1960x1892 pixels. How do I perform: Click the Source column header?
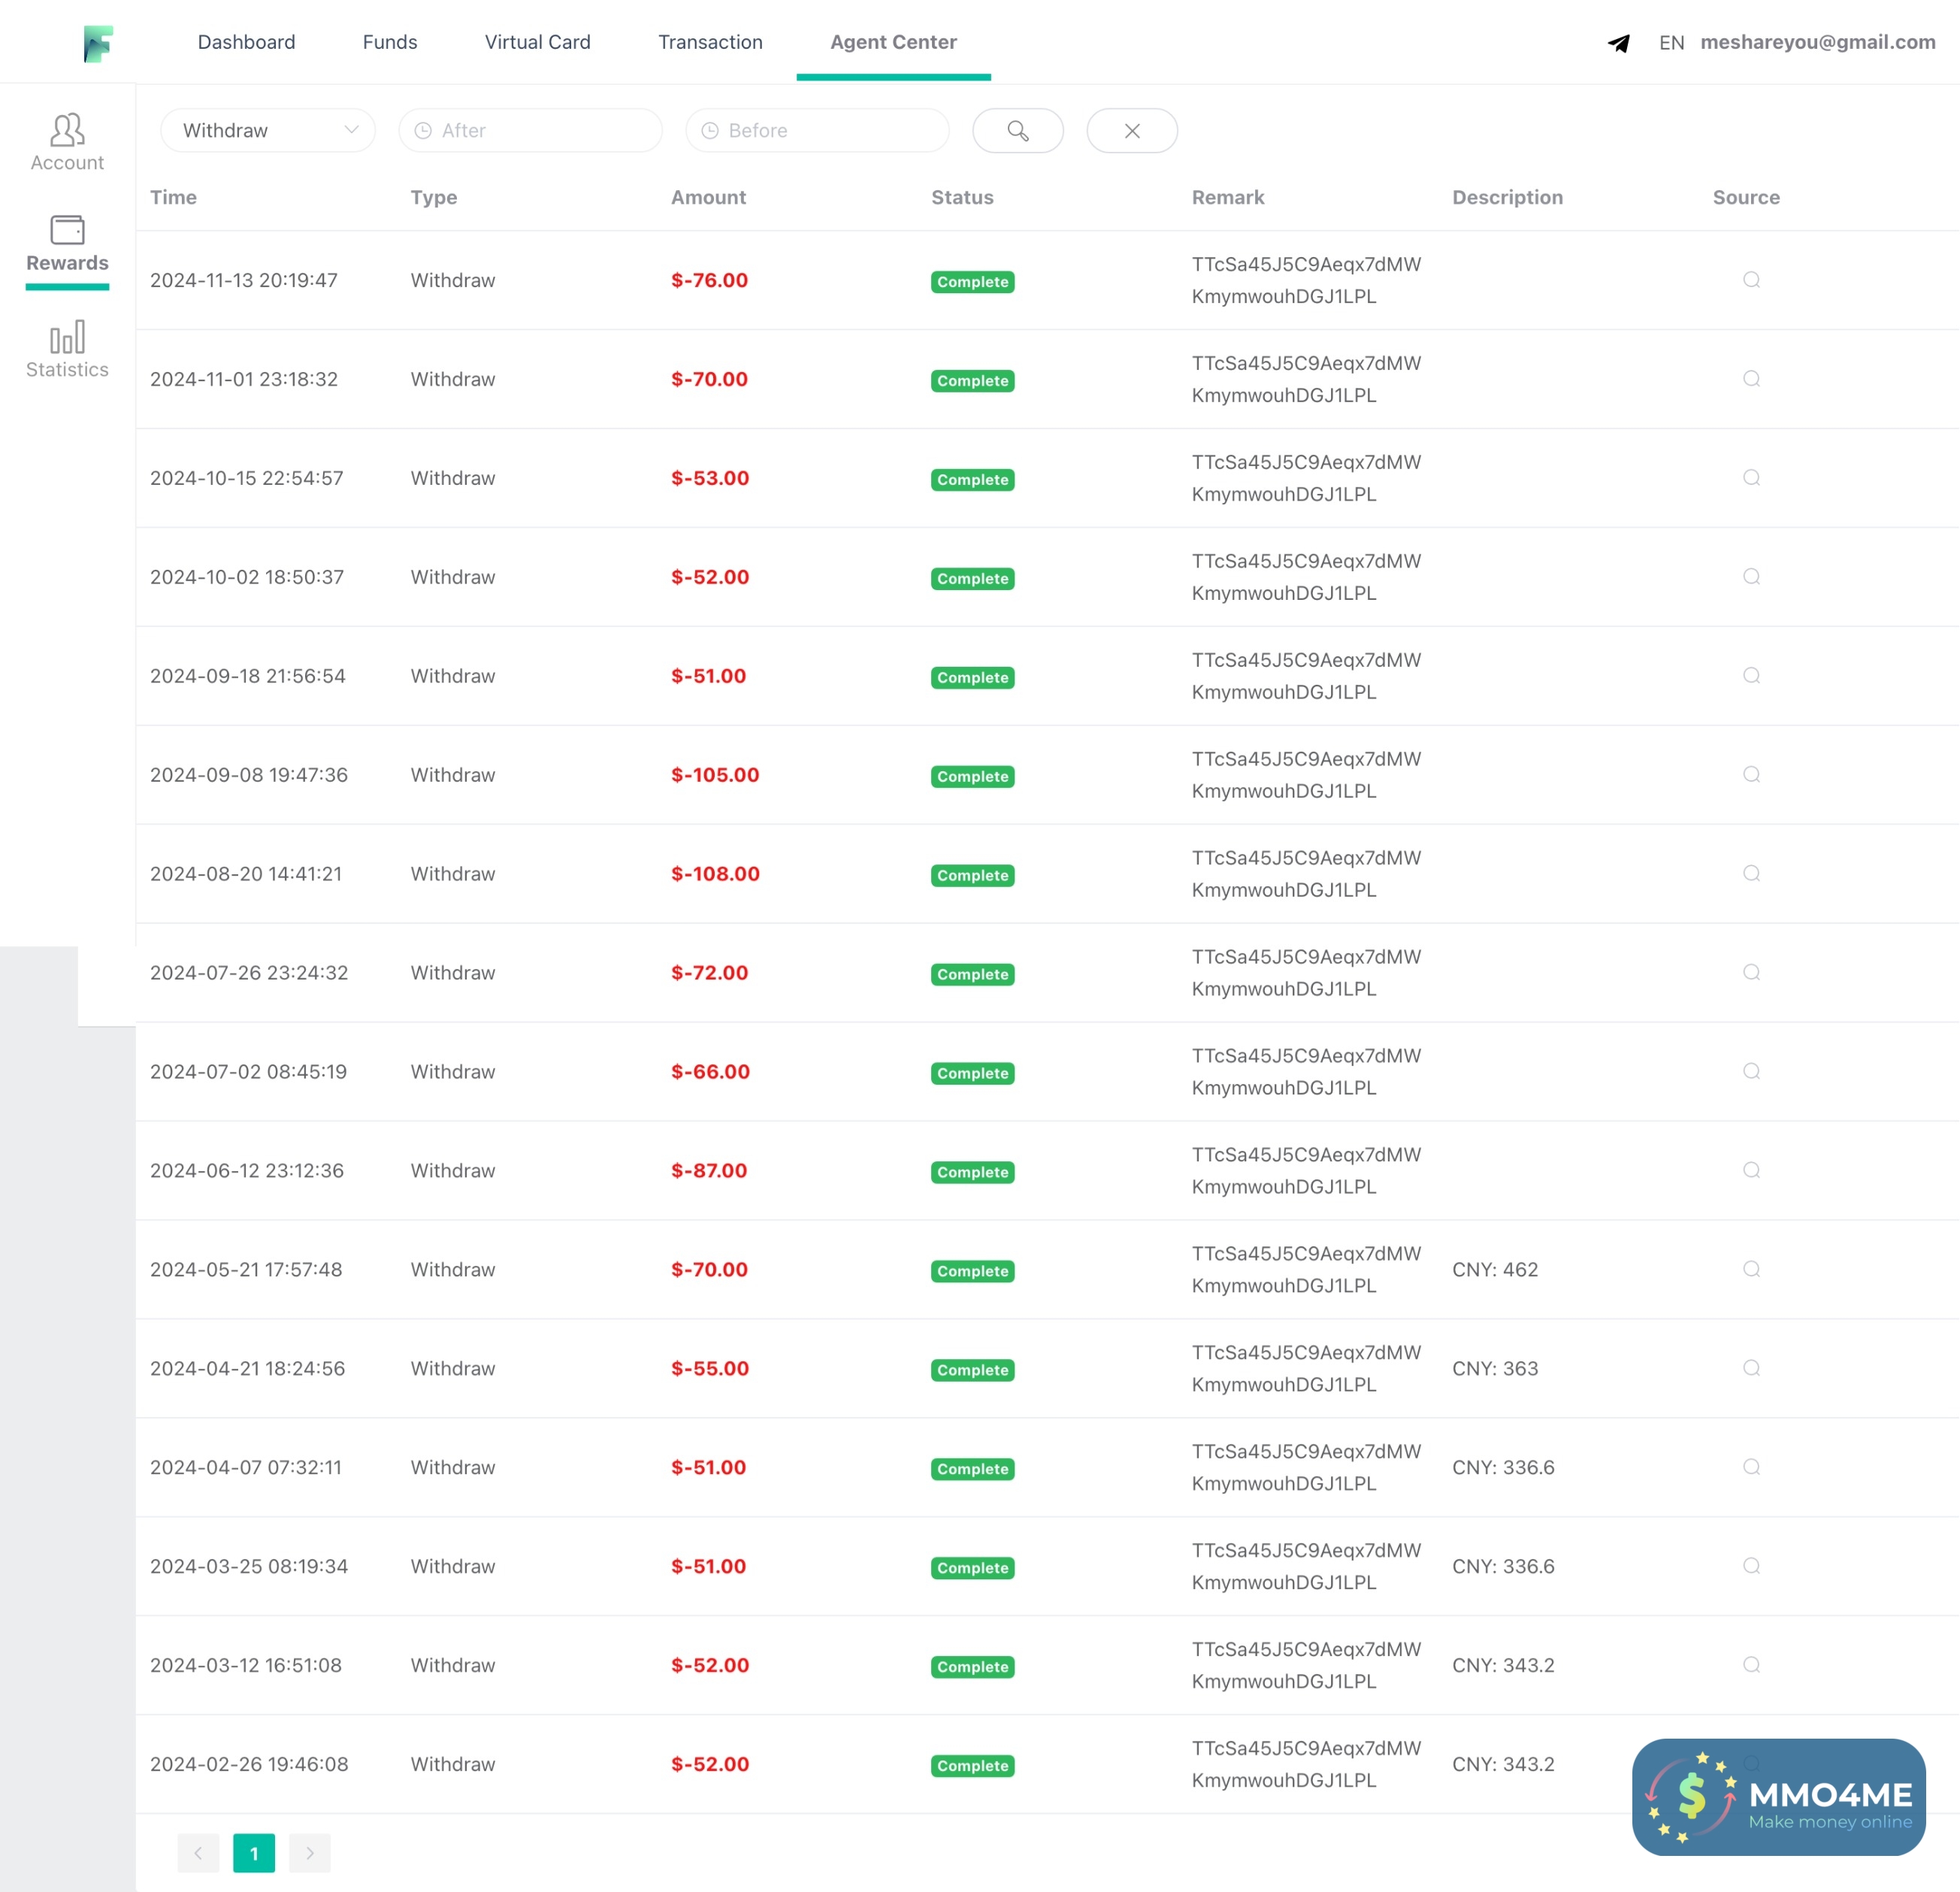click(x=1746, y=198)
